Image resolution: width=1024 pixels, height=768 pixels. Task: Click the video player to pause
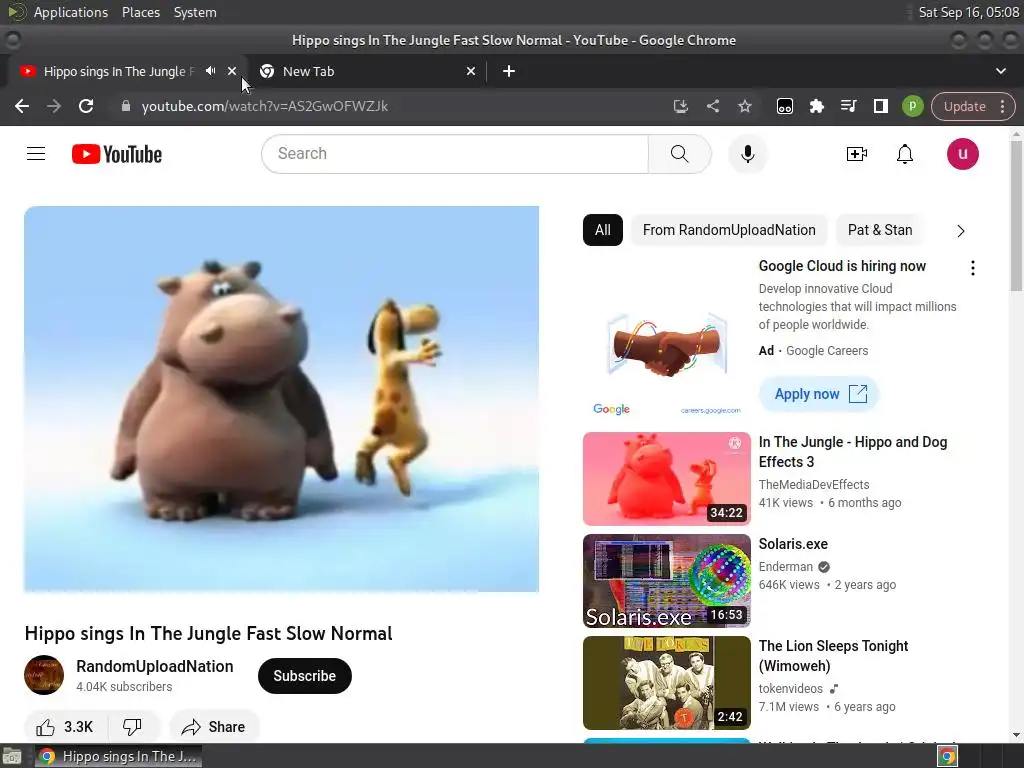(x=281, y=399)
